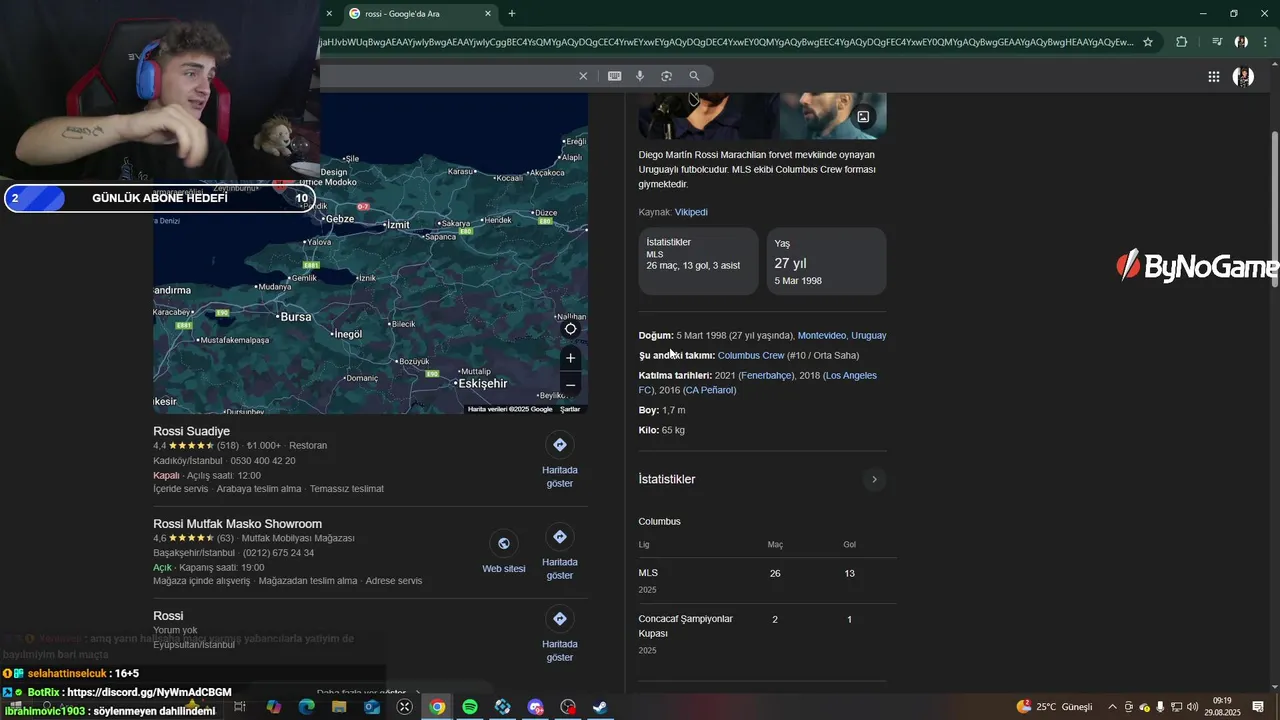The height and width of the screenshot is (720, 1280).
Task: Click the Concacaf Şampiyonlar Kupası row
Action: click(767, 633)
